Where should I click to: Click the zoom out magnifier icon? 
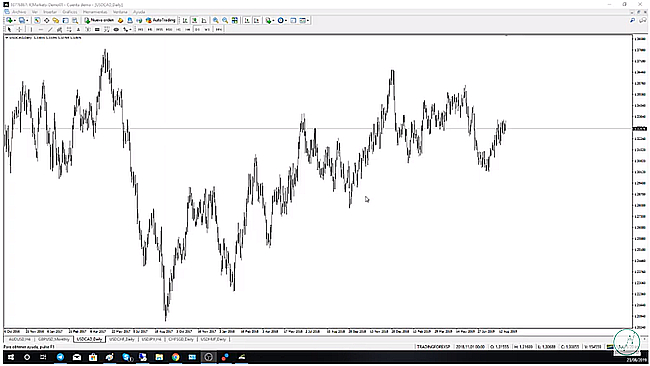click(x=225, y=20)
